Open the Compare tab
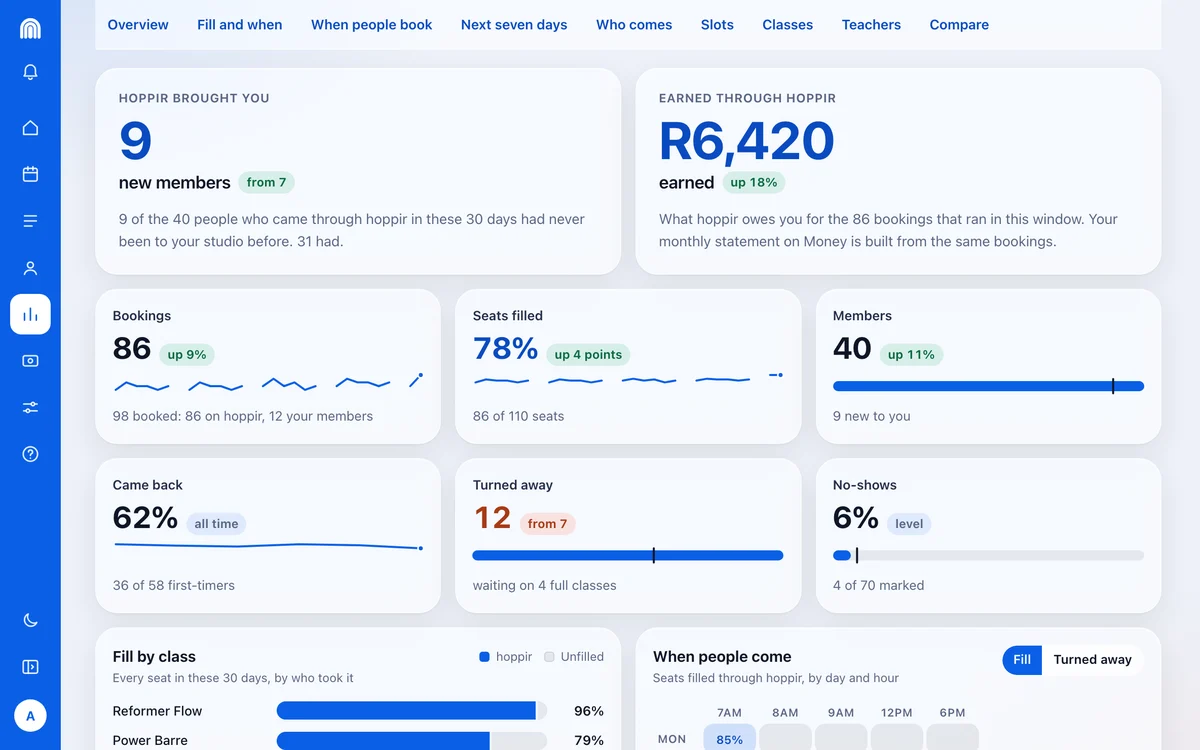The height and width of the screenshot is (750, 1200). tap(959, 25)
